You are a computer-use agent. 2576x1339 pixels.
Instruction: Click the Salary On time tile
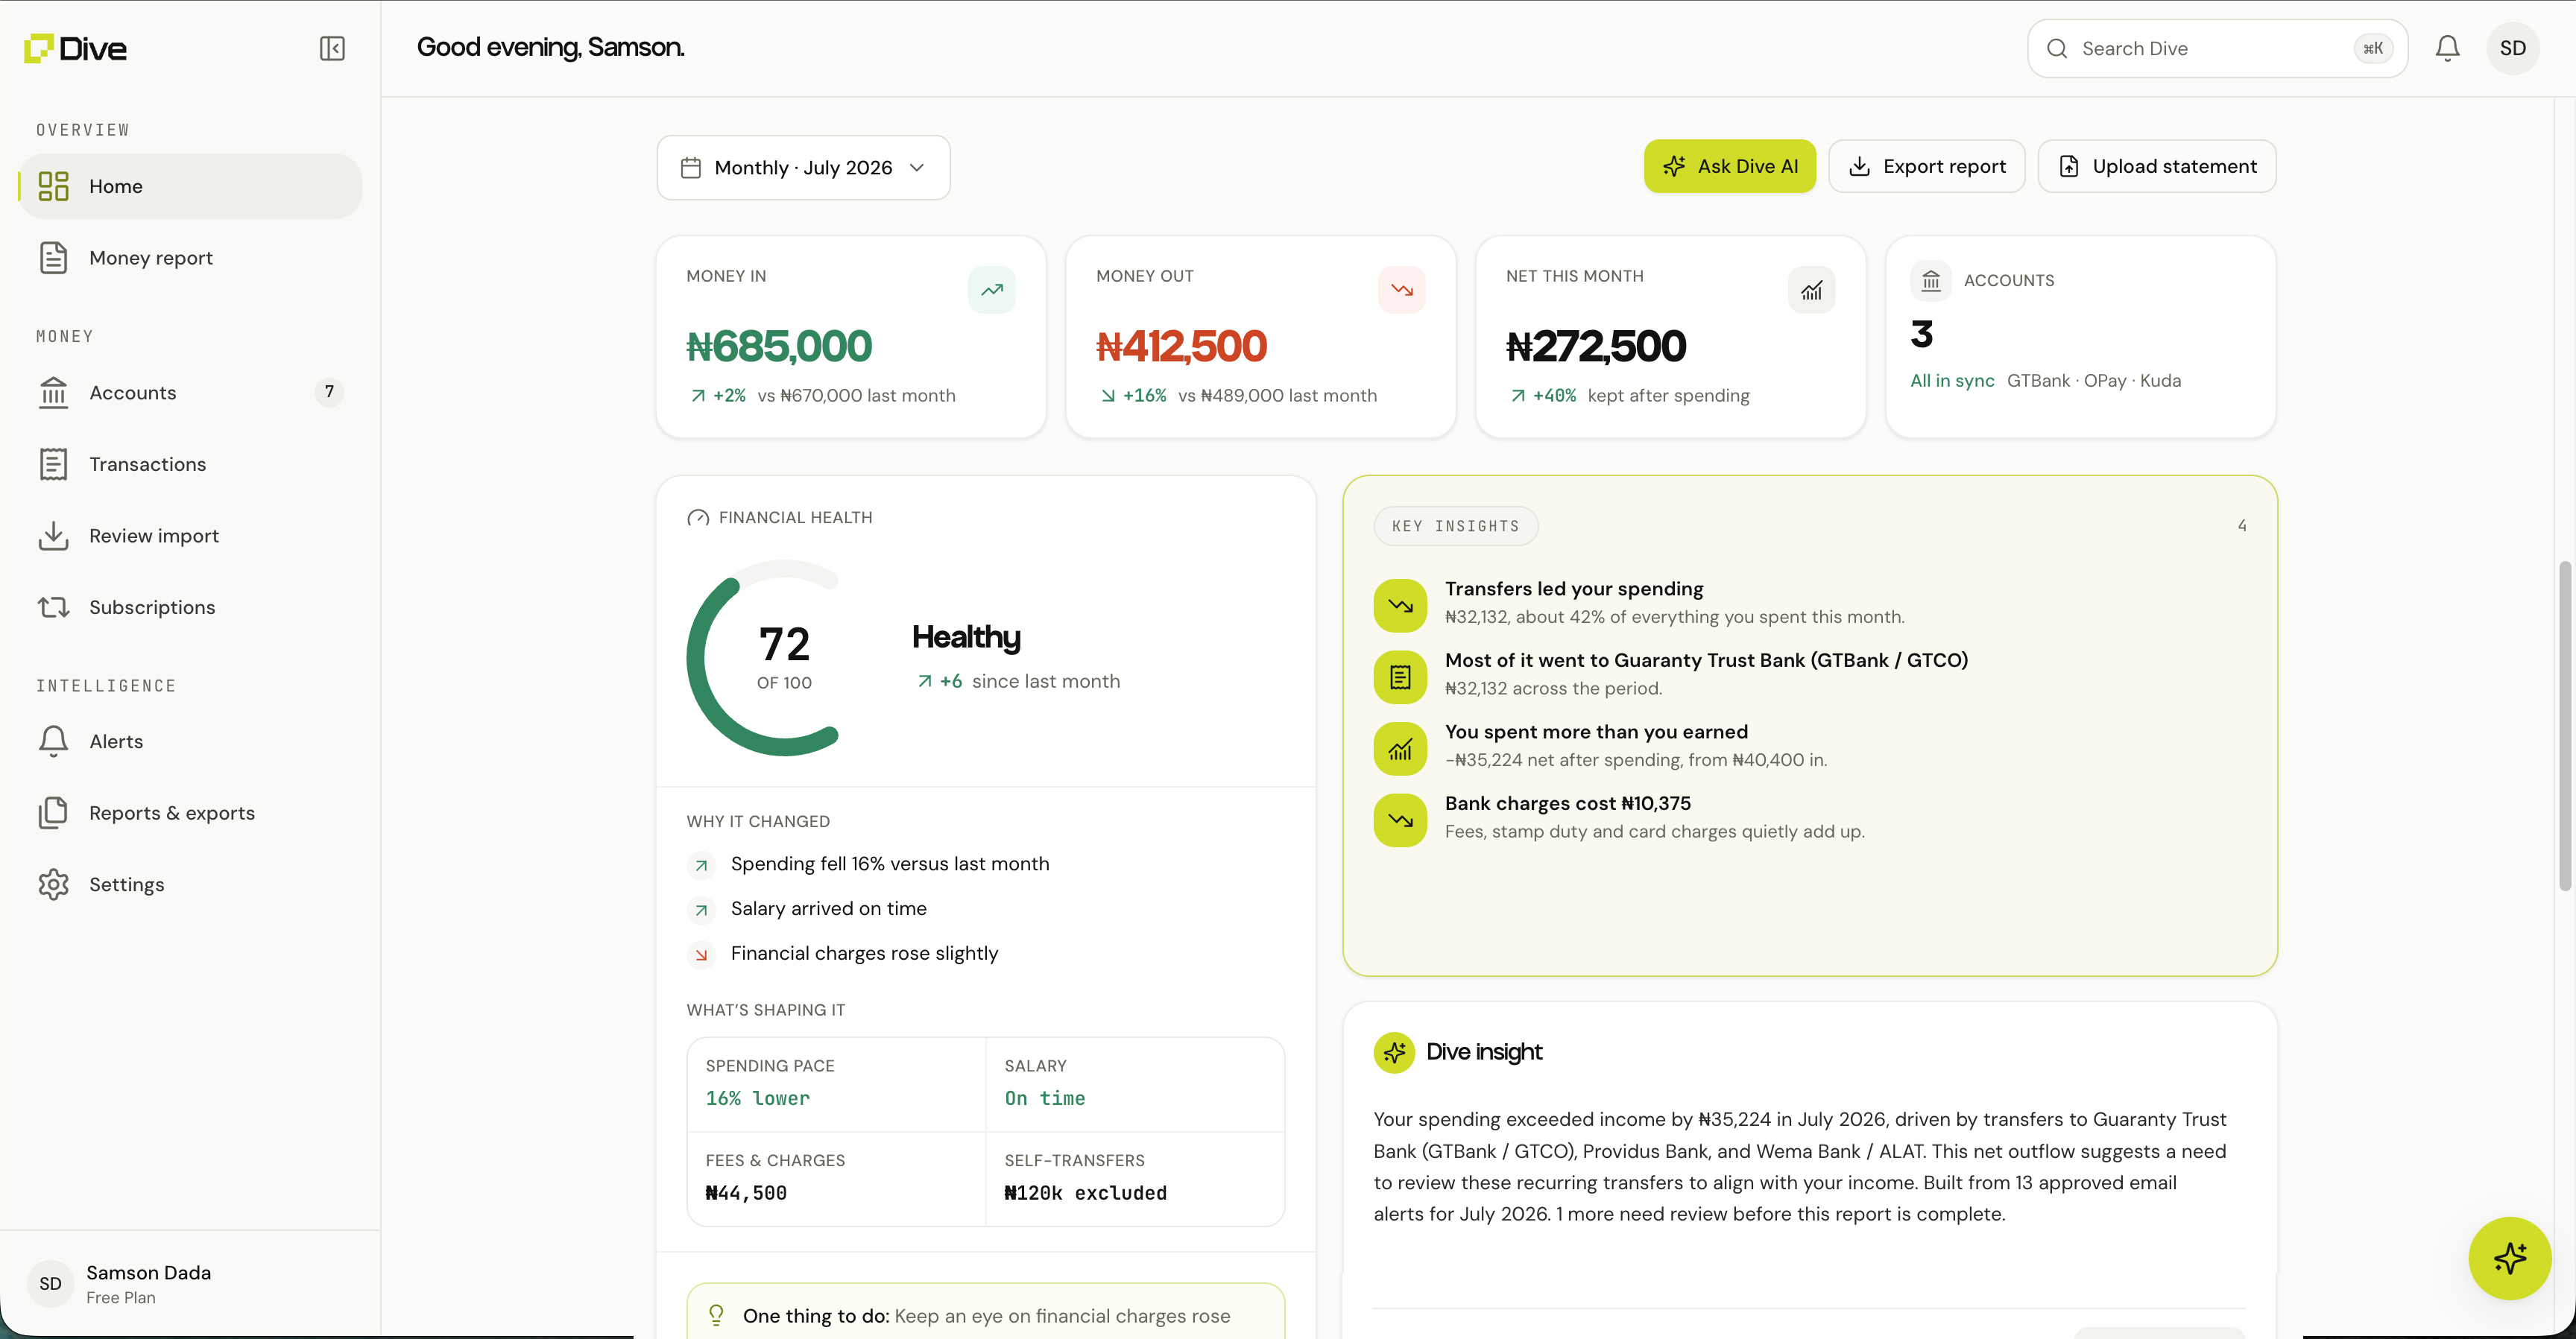coord(1135,1084)
